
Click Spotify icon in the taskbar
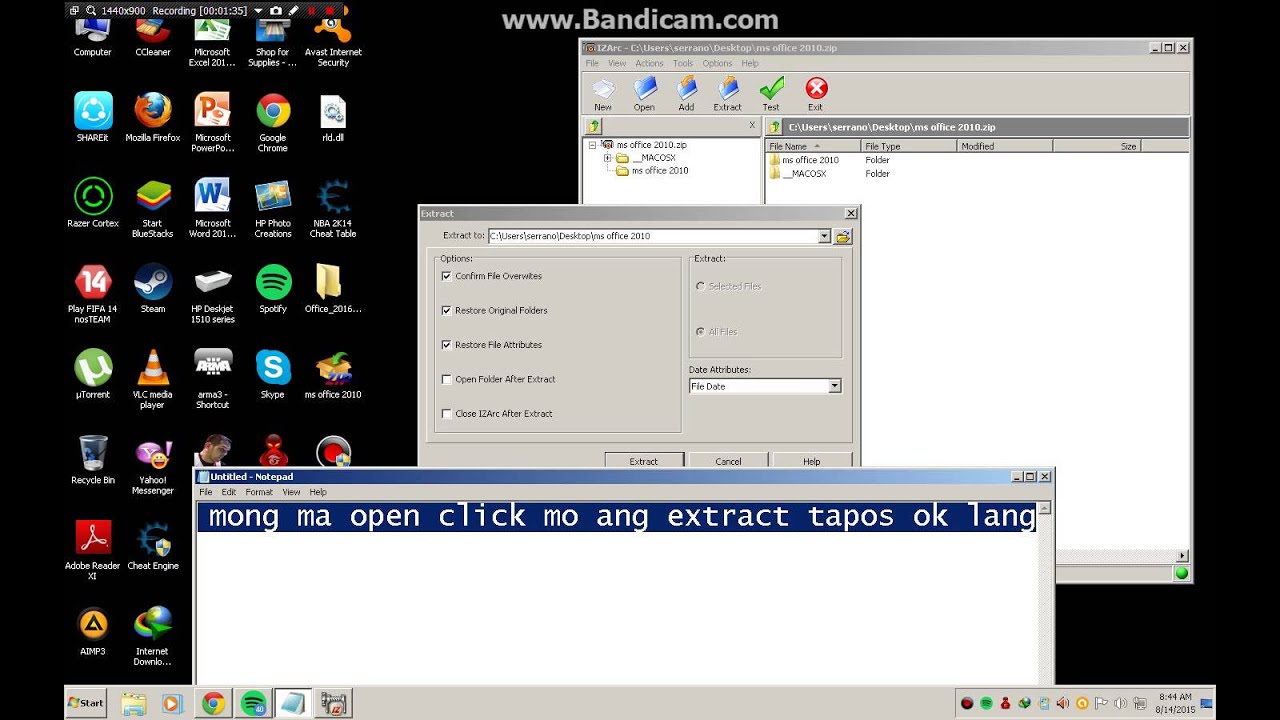254,703
